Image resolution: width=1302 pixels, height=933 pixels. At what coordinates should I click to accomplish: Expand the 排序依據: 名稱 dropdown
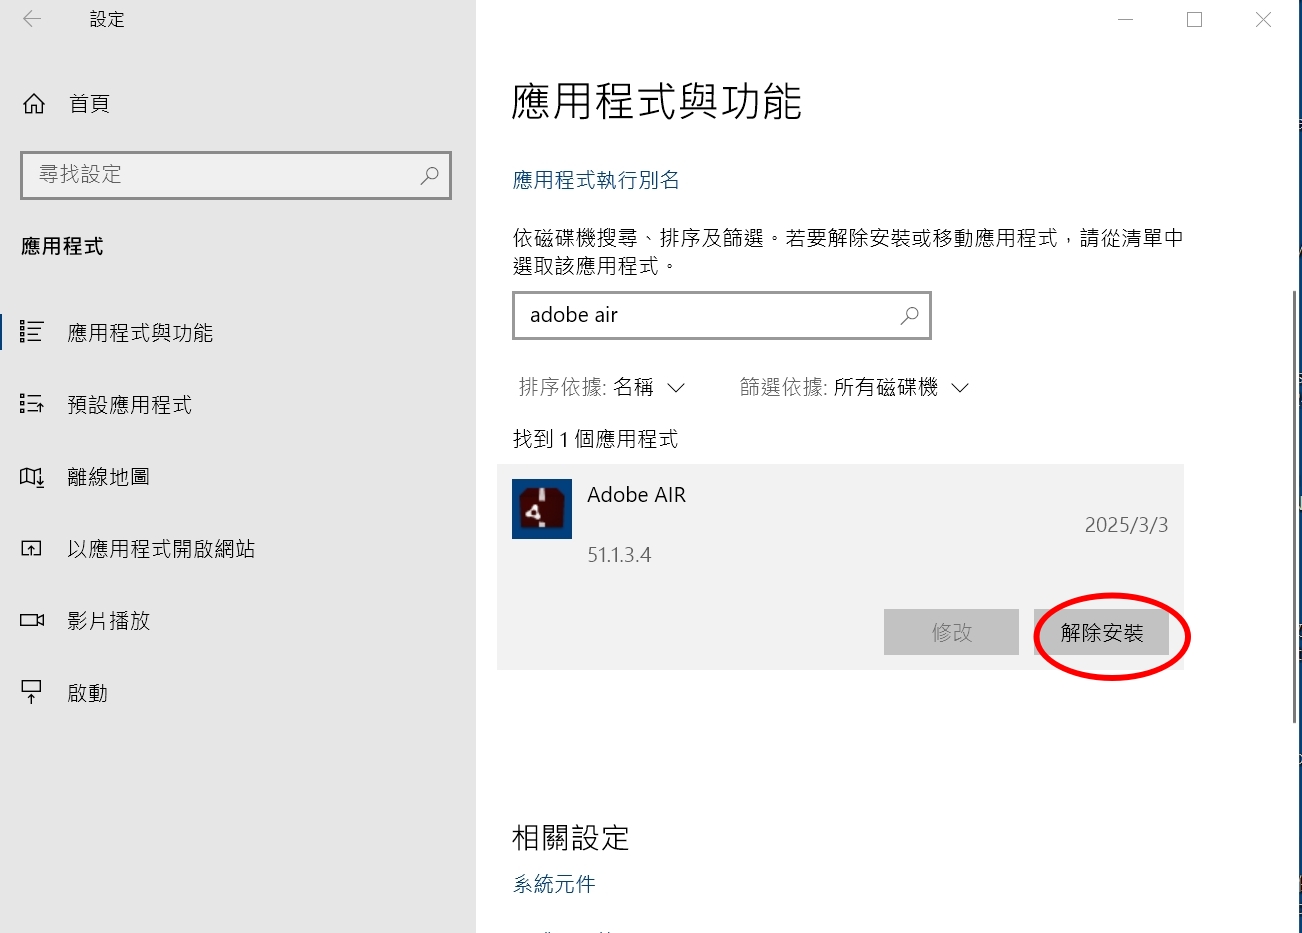pos(602,388)
